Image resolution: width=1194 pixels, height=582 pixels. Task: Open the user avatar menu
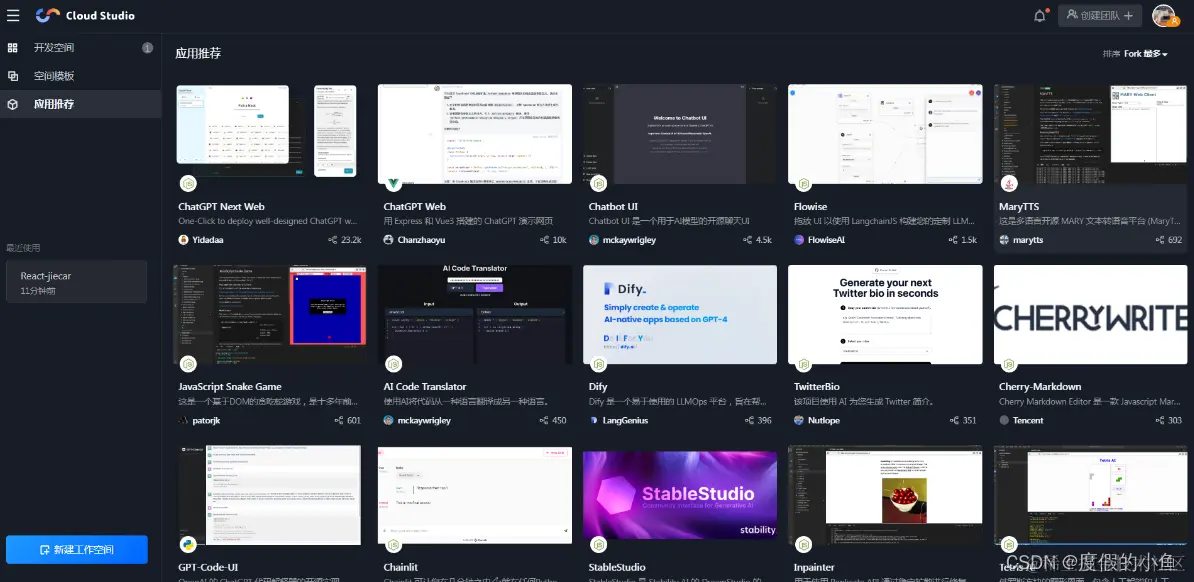coord(1164,15)
